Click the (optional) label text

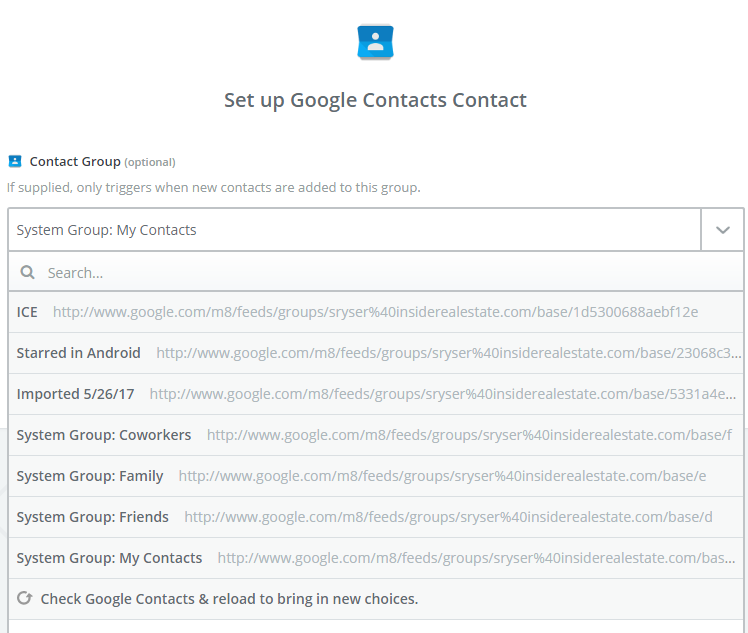tap(150, 162)
